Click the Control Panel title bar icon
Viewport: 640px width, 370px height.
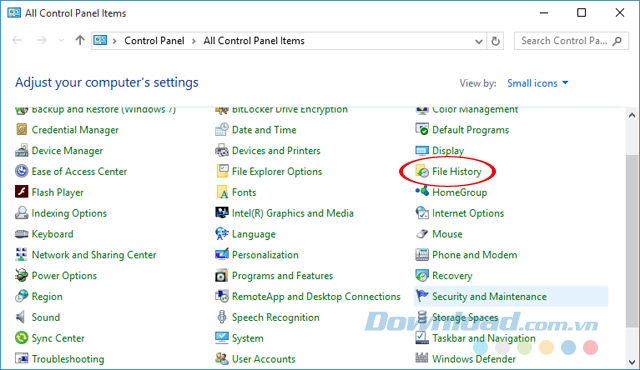click(14, 13)
